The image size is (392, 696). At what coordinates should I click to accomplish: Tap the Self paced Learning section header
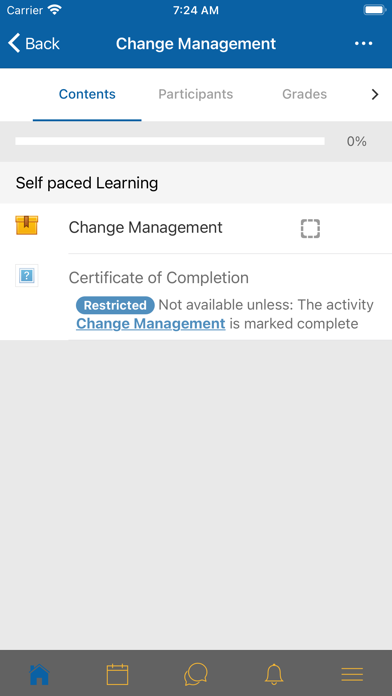click(196, 183)
